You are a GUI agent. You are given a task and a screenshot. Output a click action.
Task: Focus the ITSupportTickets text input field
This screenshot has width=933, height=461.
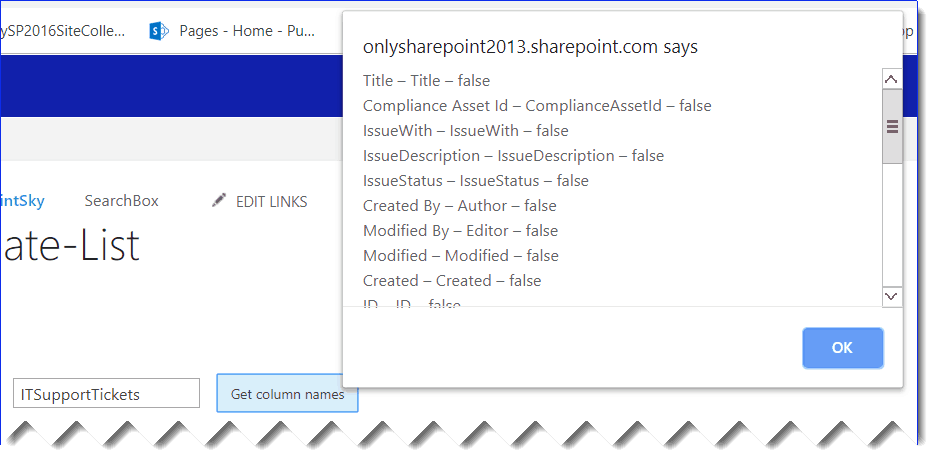tap(106, 394)
